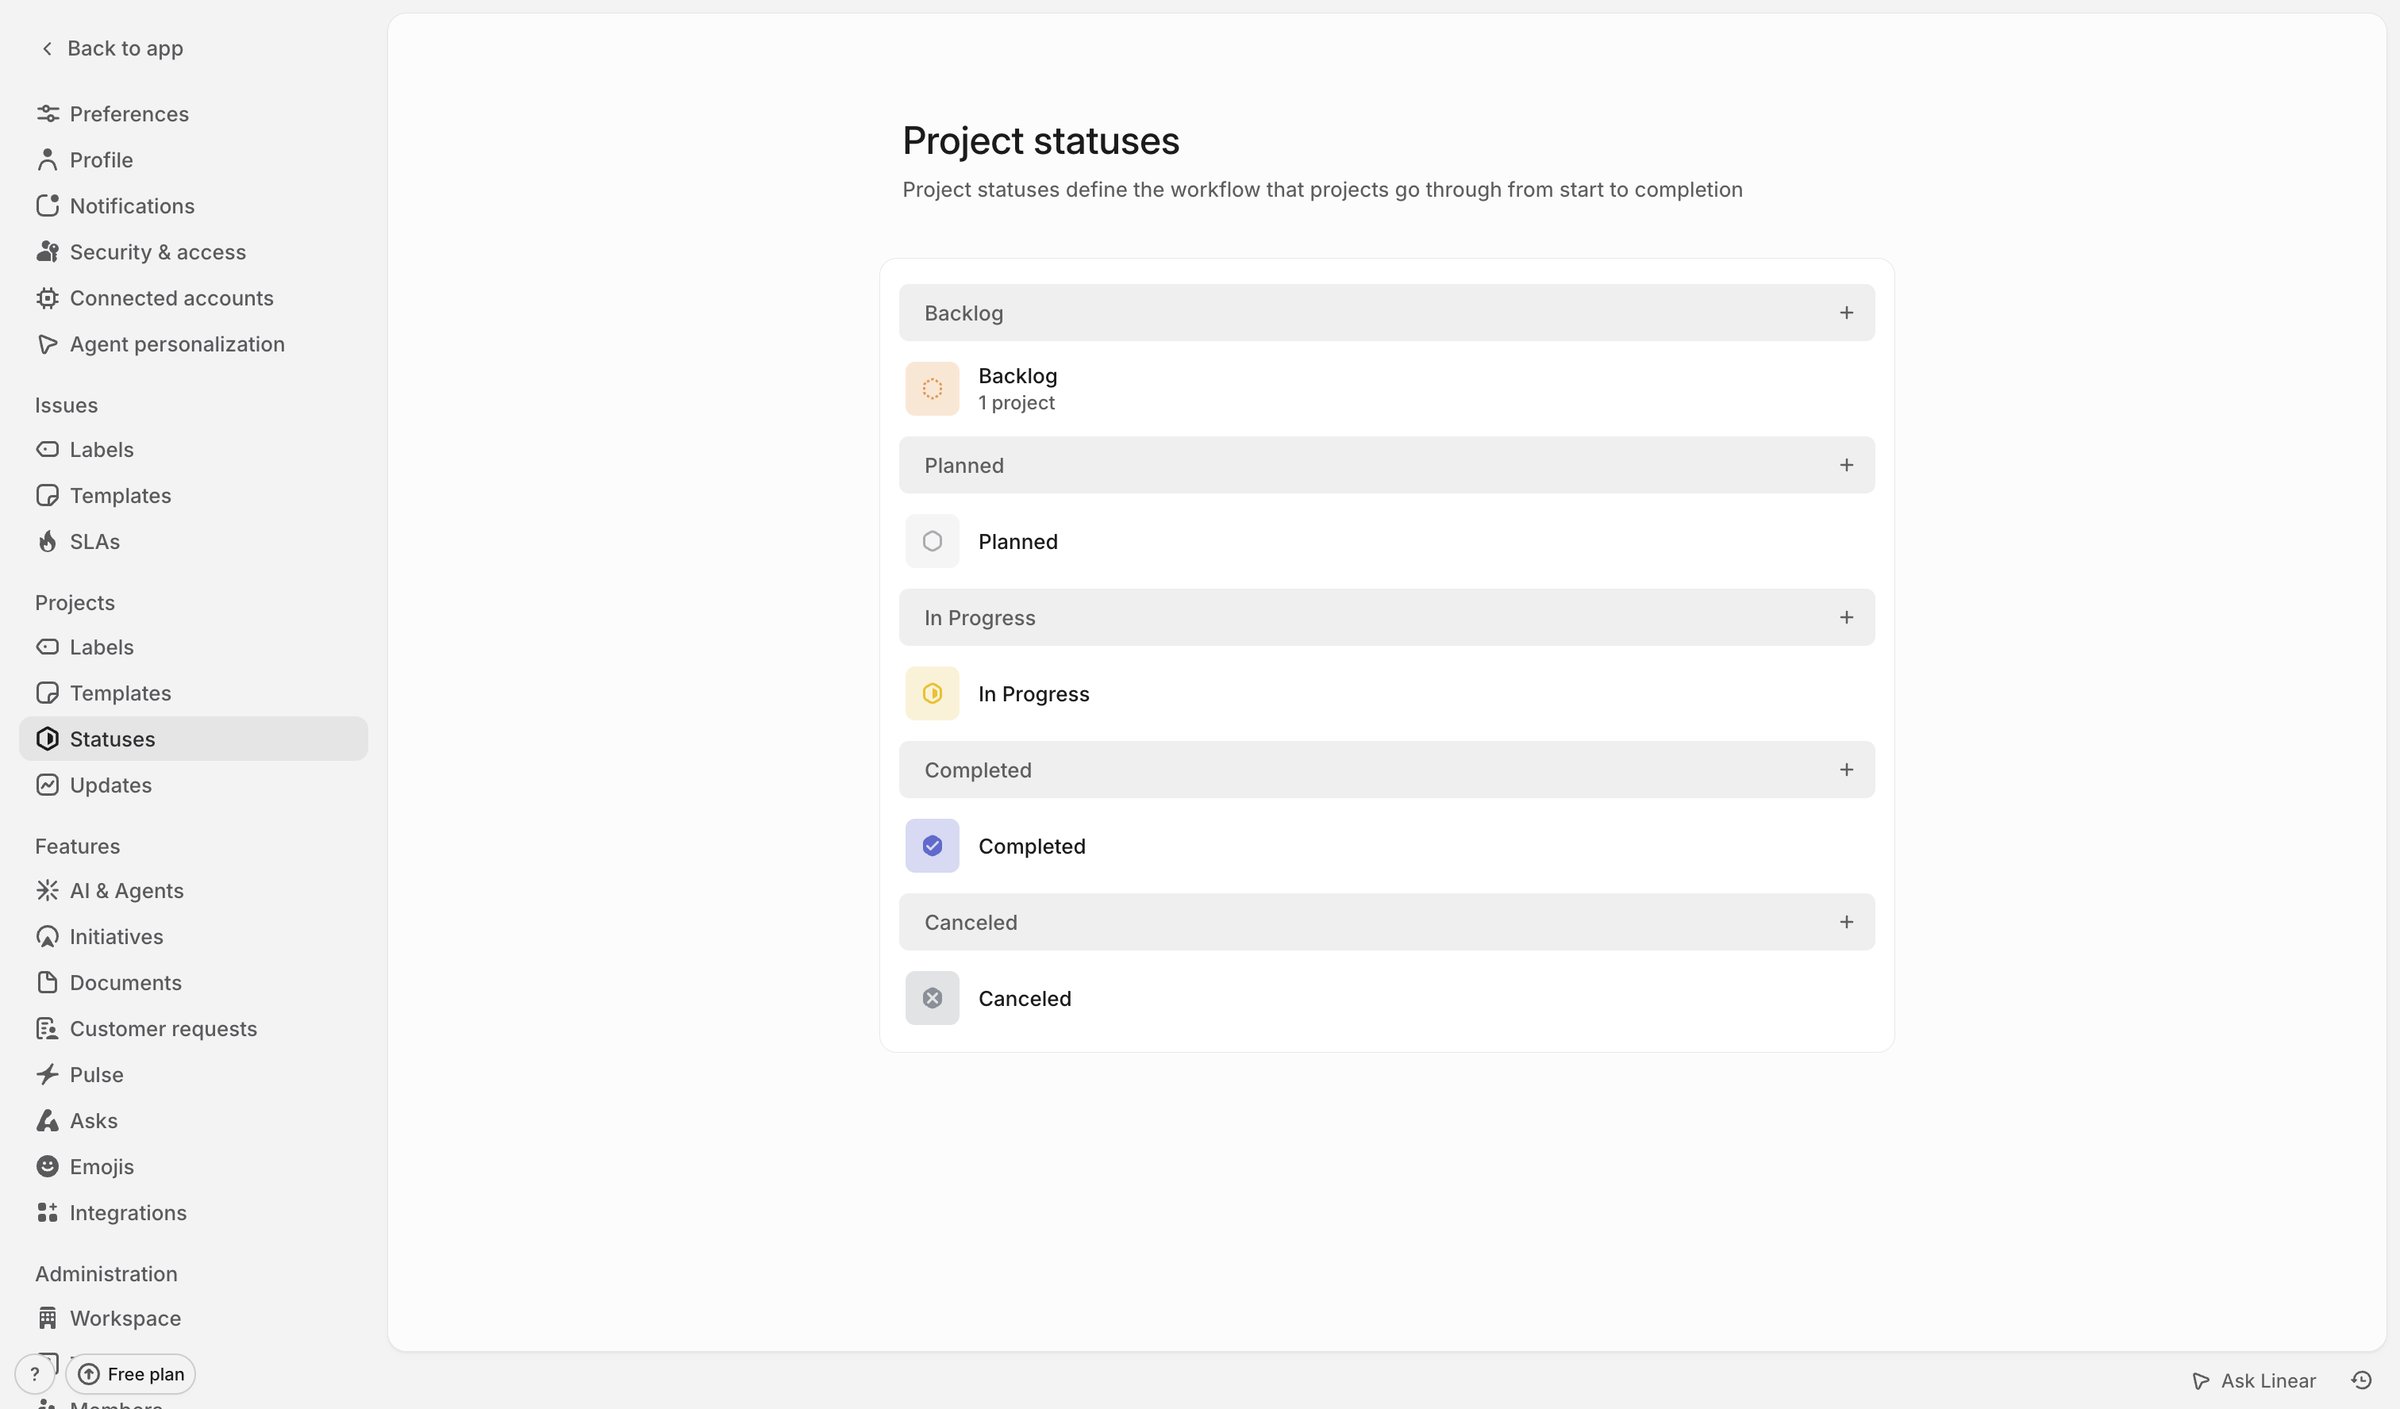Screen dimensions: 2400x1409
Task: Open the Backlog status row with 1 project
Action: [1386, 389]
